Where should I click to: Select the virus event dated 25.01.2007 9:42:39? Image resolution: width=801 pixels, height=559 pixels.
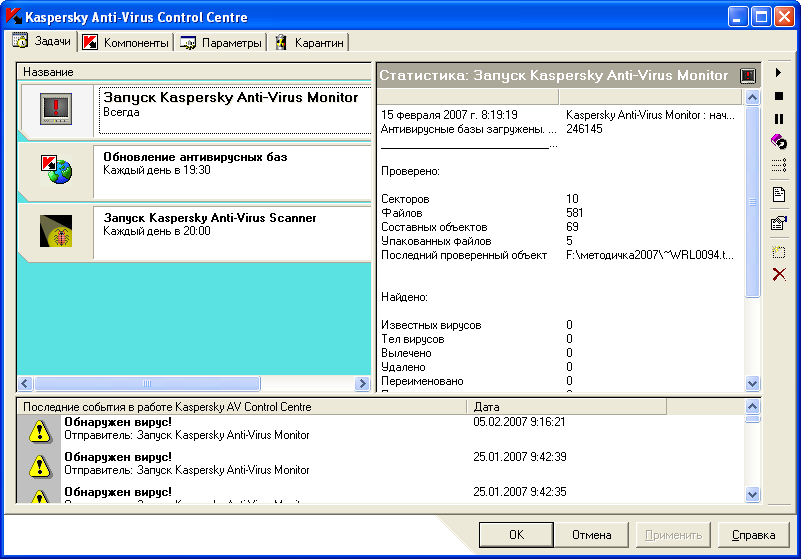(x=381, y=463)
